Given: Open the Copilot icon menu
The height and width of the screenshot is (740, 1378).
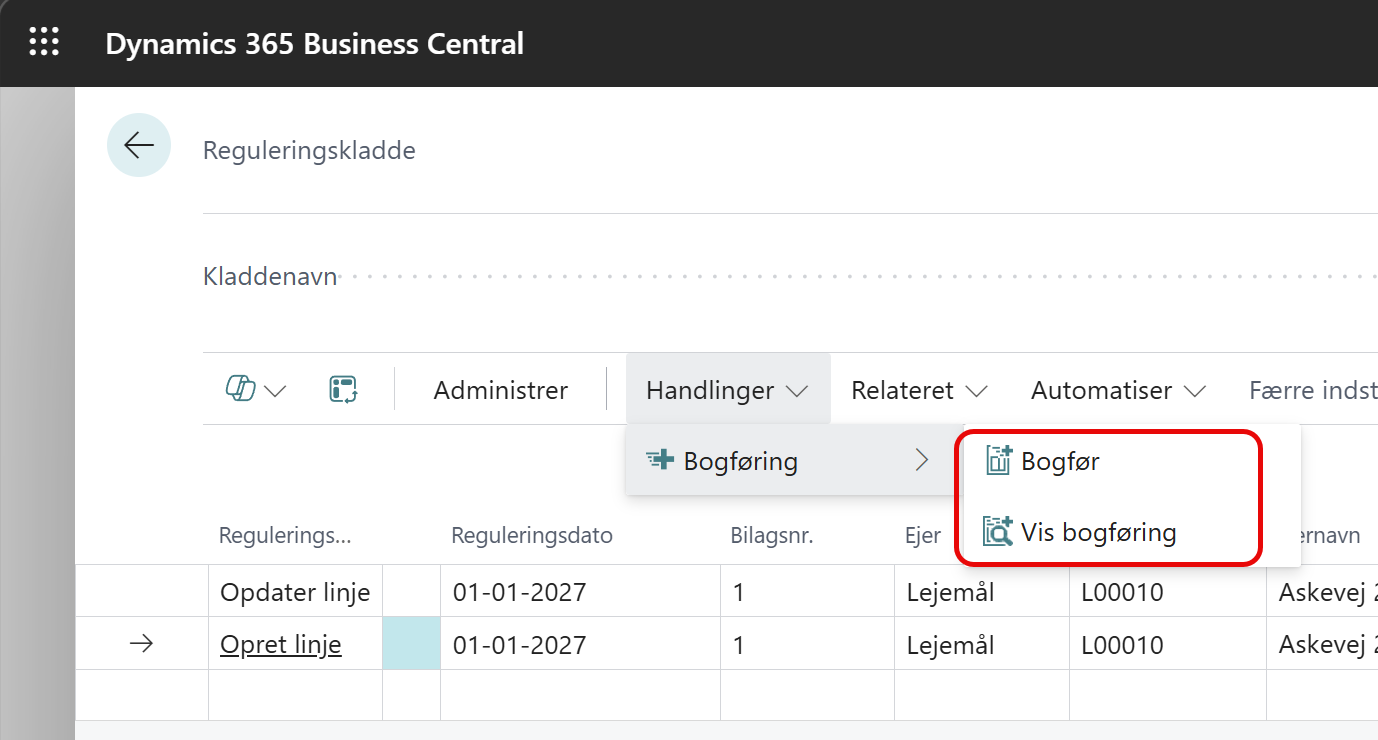Looking at the screenshot, I should coord(255,390).
